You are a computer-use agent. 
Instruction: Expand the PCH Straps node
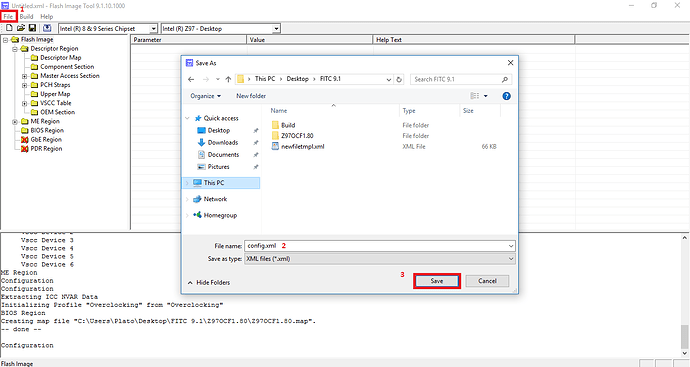(25, 85)
